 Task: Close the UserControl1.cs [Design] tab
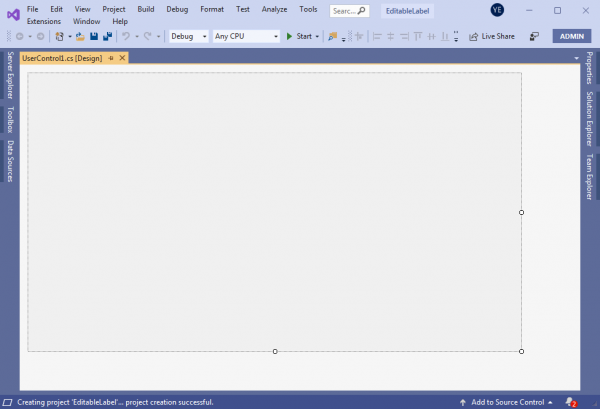pyautogui.click(x=122, y=58)
